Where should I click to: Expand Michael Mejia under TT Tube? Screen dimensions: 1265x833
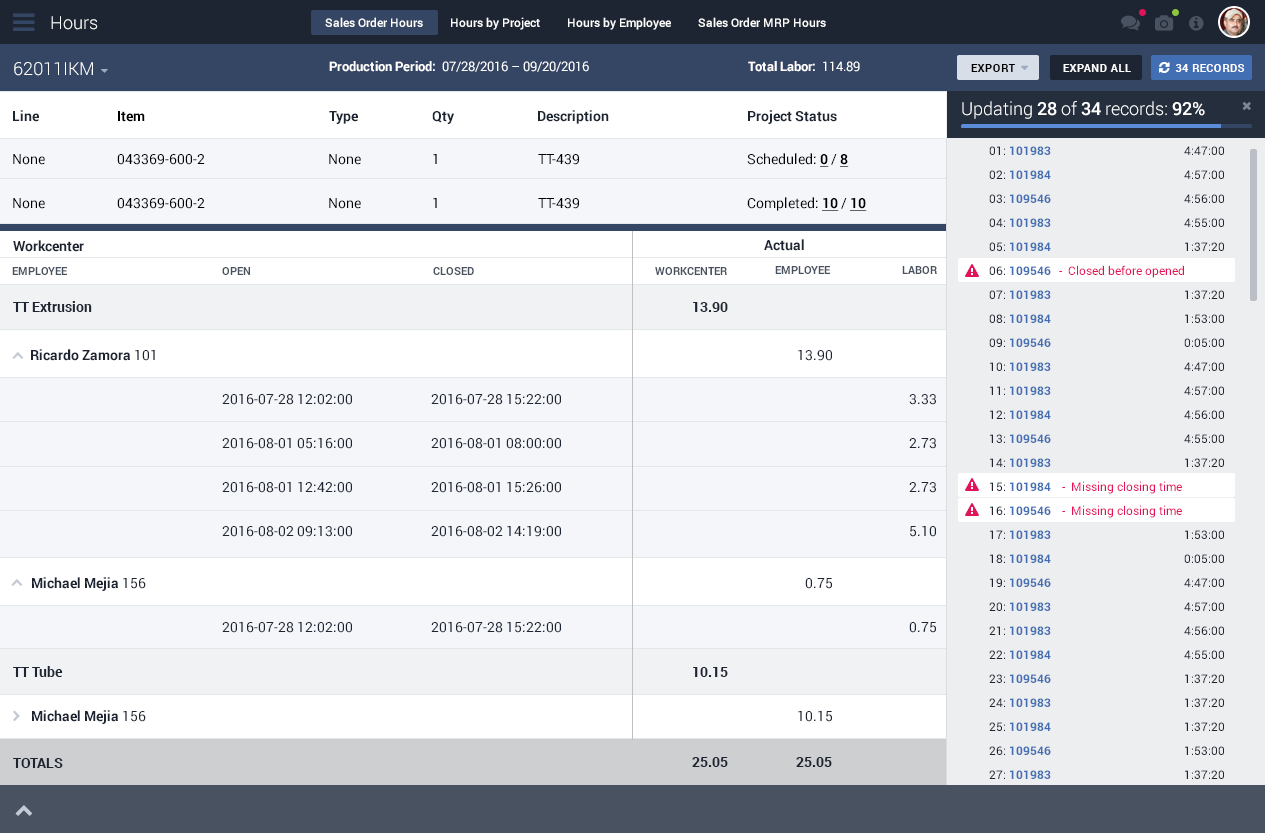pyautogui.click(x=17, y=716)
